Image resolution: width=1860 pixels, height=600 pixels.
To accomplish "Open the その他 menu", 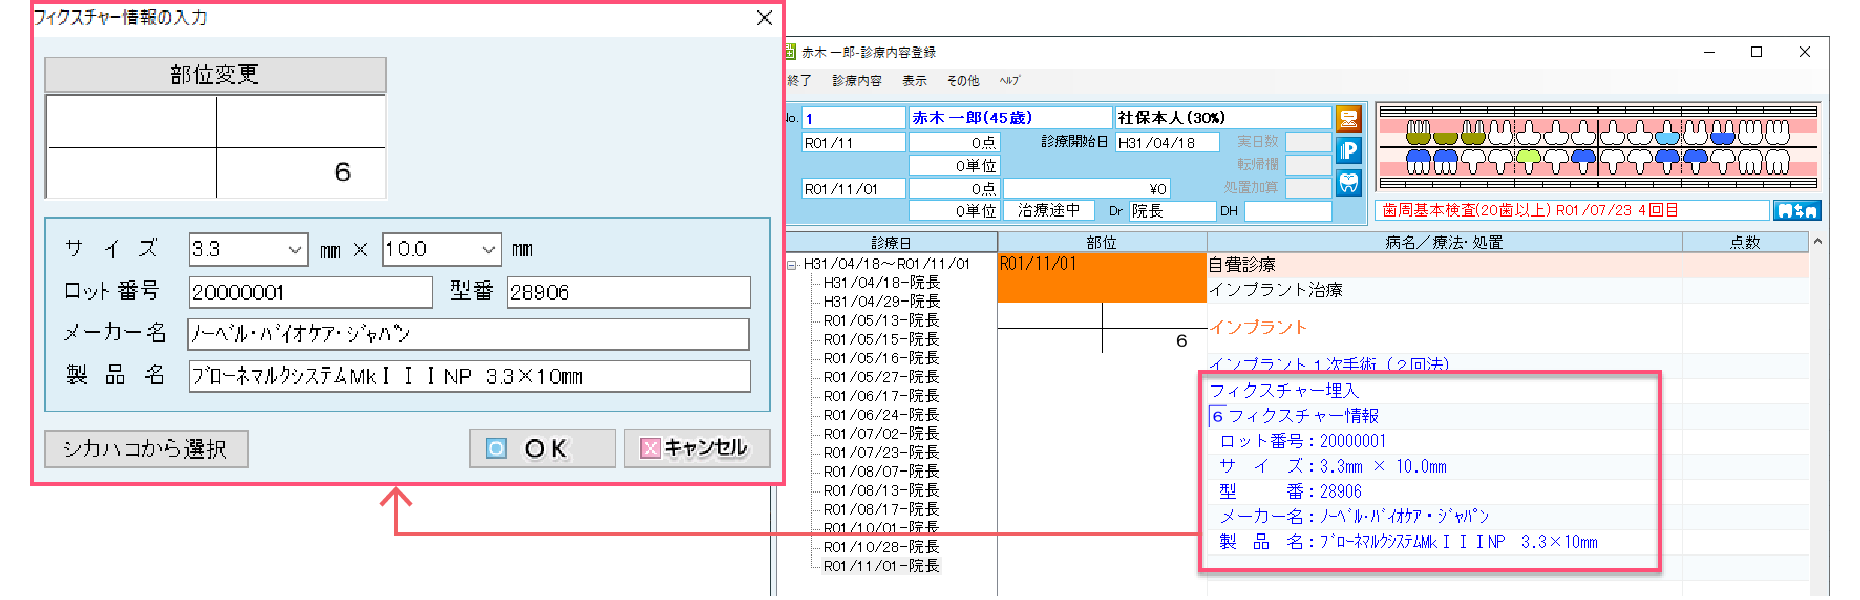I will [963, 81].
